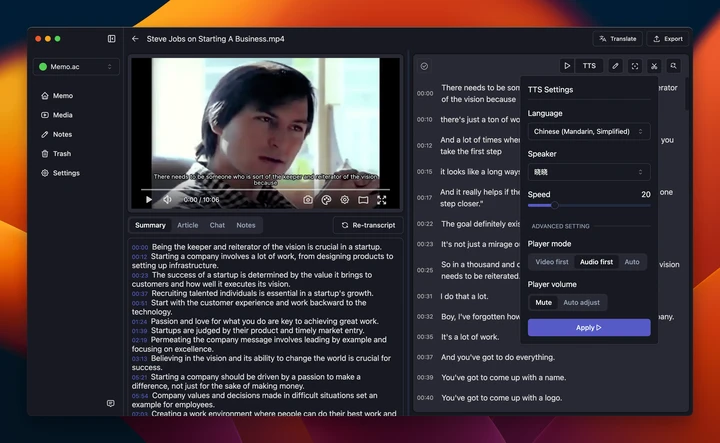
Task: Select Video first player mode
Action: pos(552,262)
